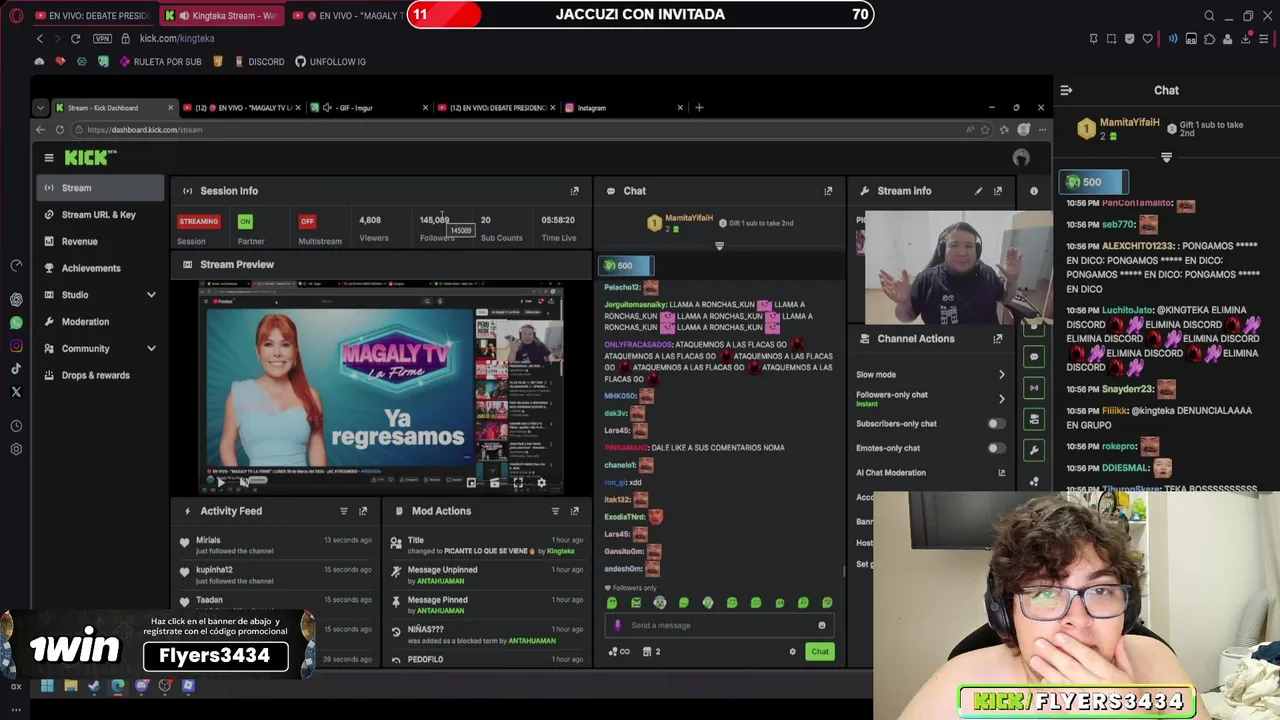Open ChatGPT icon in left sidebar

tap(16, 300)
